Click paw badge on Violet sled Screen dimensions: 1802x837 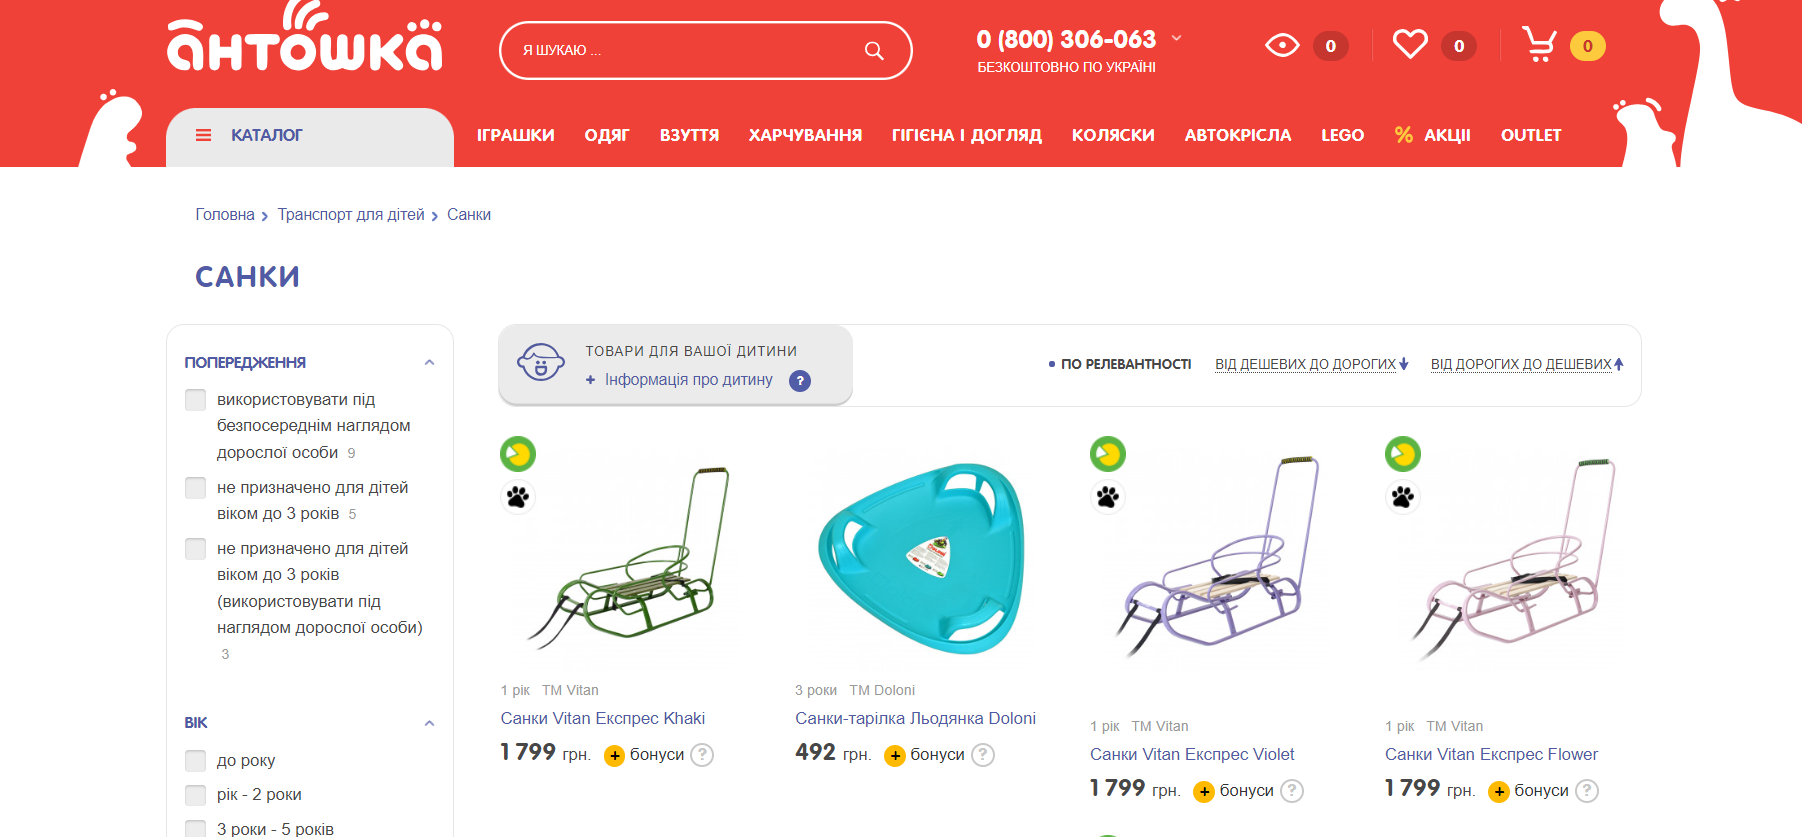coord(1108,497)
